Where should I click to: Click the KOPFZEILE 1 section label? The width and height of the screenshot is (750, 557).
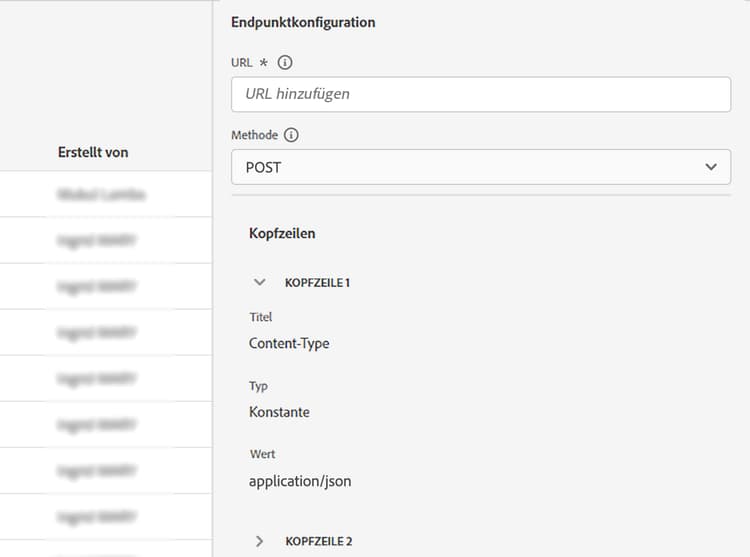pyautogui.click(x=318, y=283)
